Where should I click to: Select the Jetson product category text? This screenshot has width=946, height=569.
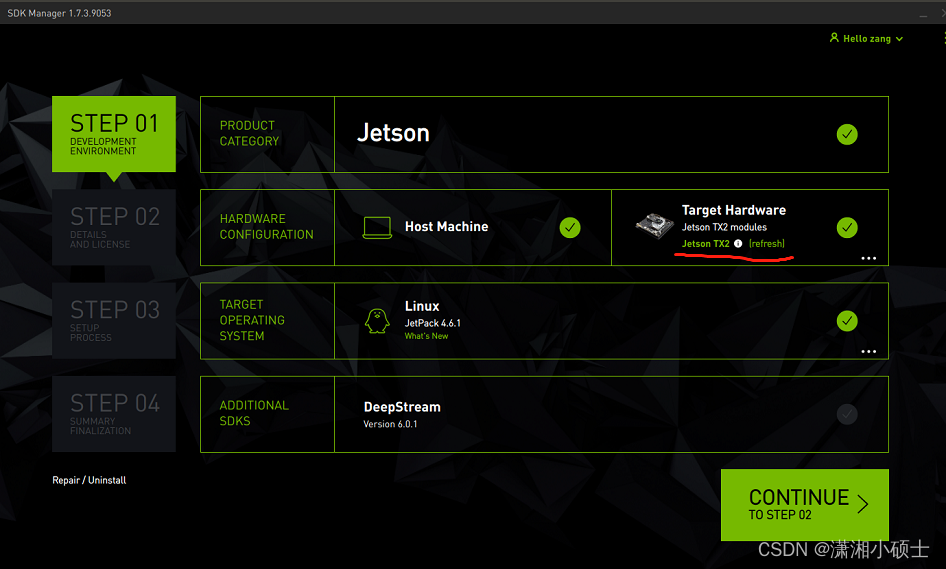[393, 133]
